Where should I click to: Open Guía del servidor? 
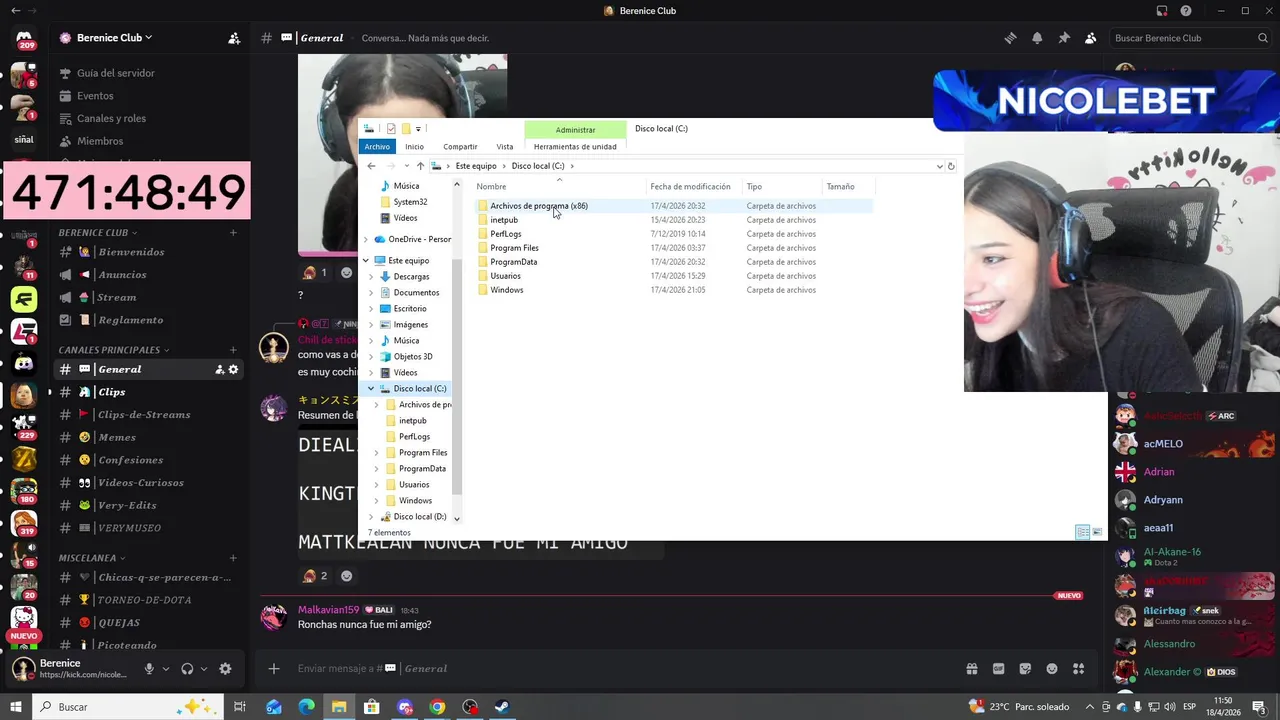coord(116,73)
